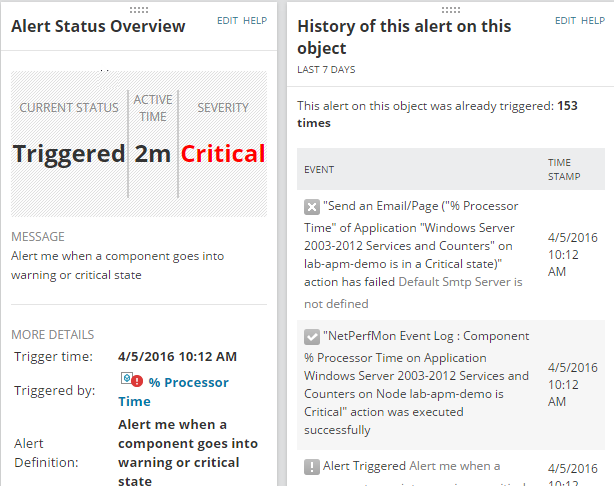The height and width of the screenshot is (486, 614).
Task: Click the Triggered current status text
Action: tap(68, 154)
